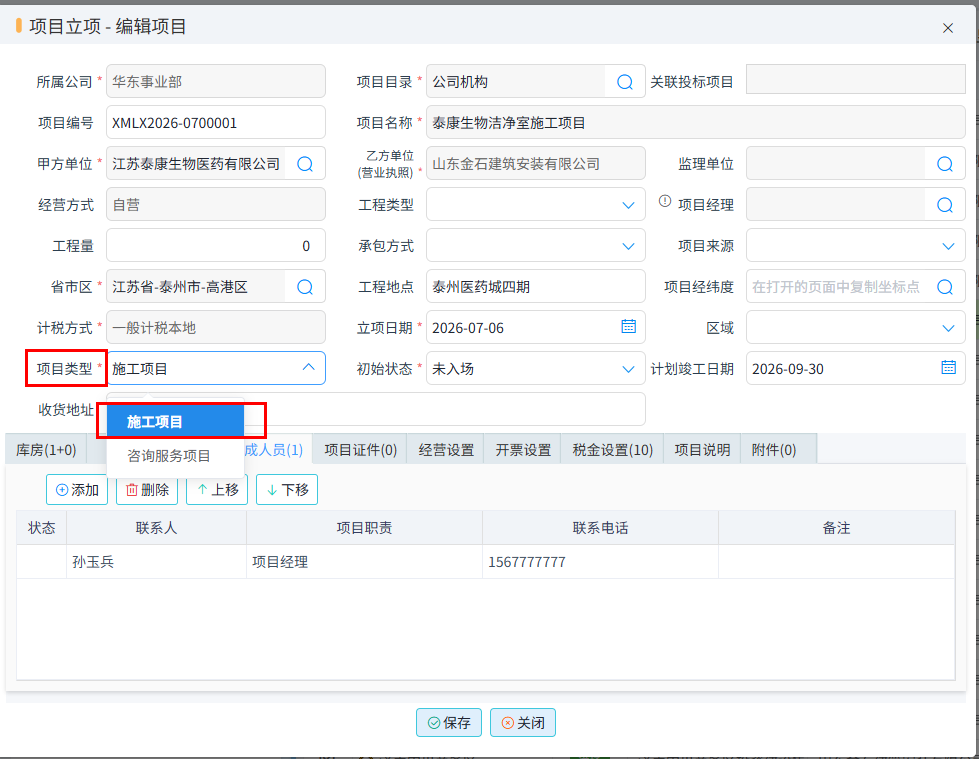Click the 项目编号 input field
Screen dimensions: 979x759
(x=216, y=122)
